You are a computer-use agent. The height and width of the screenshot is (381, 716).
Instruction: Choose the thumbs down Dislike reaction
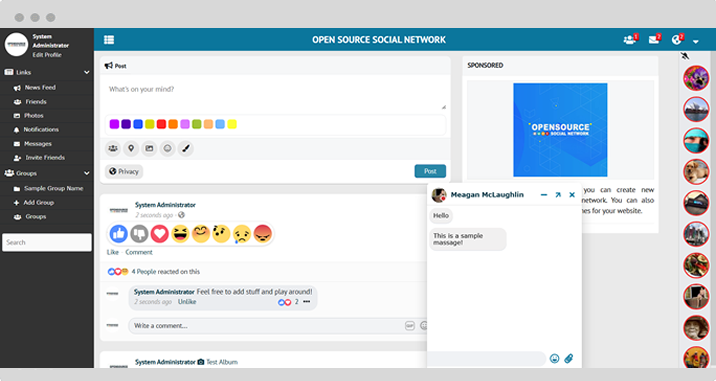pyautogui.click(x=139, y=234)
